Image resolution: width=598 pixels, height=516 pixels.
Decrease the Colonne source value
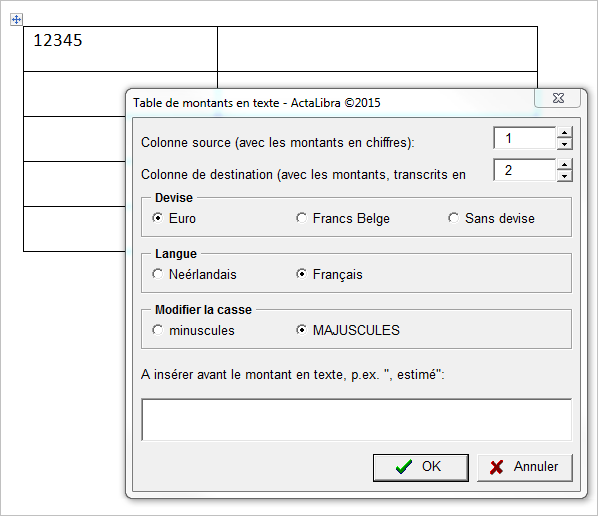[x=564, y=144]
